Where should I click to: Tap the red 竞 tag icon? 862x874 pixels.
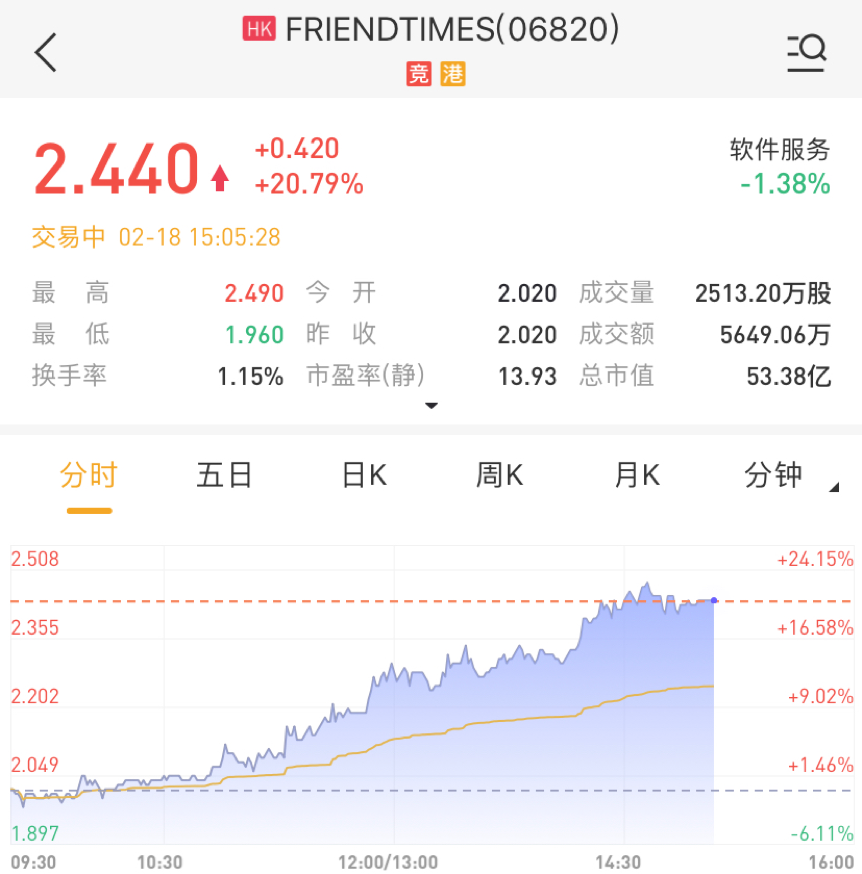click(x=418, y=73)
